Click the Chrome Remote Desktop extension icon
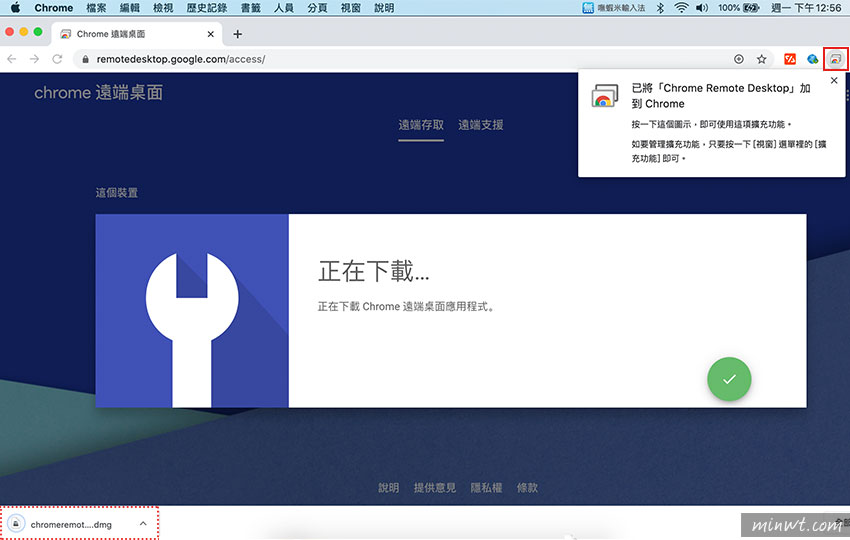 (x=835, y=59)
